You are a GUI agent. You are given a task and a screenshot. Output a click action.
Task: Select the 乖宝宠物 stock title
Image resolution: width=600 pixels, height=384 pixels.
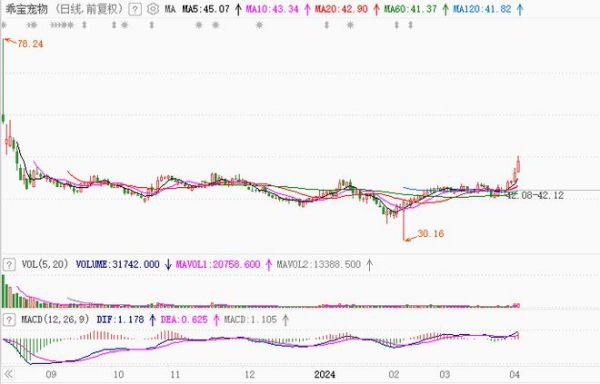[x=26, y=9]
